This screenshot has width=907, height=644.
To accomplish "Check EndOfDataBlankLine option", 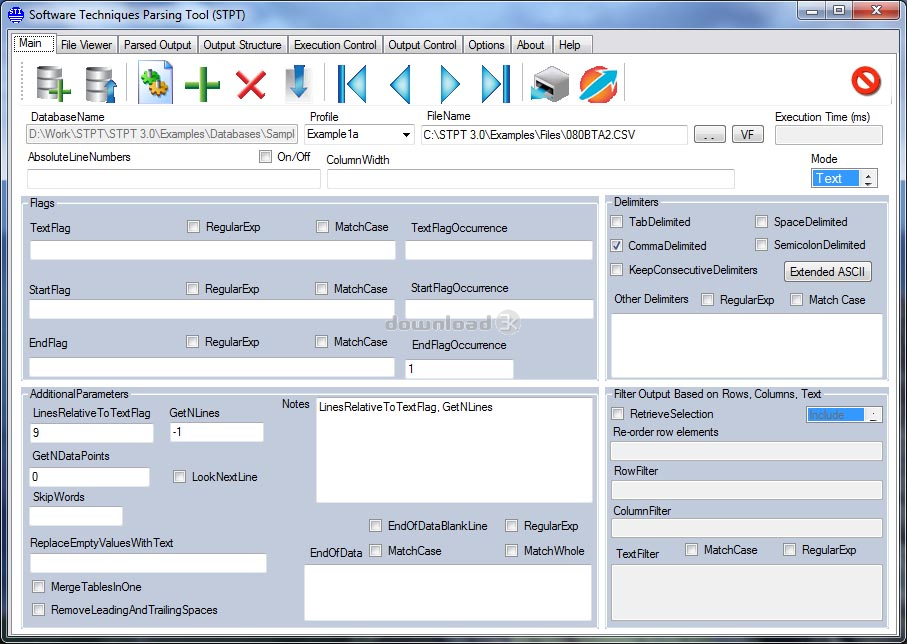I will [375, 525].
